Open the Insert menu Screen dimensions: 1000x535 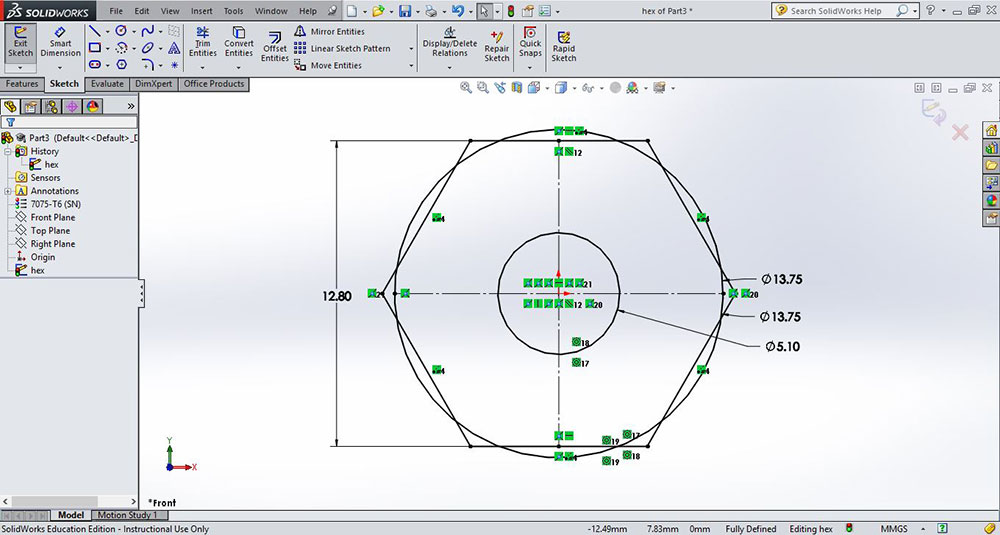tap(201, 11)
